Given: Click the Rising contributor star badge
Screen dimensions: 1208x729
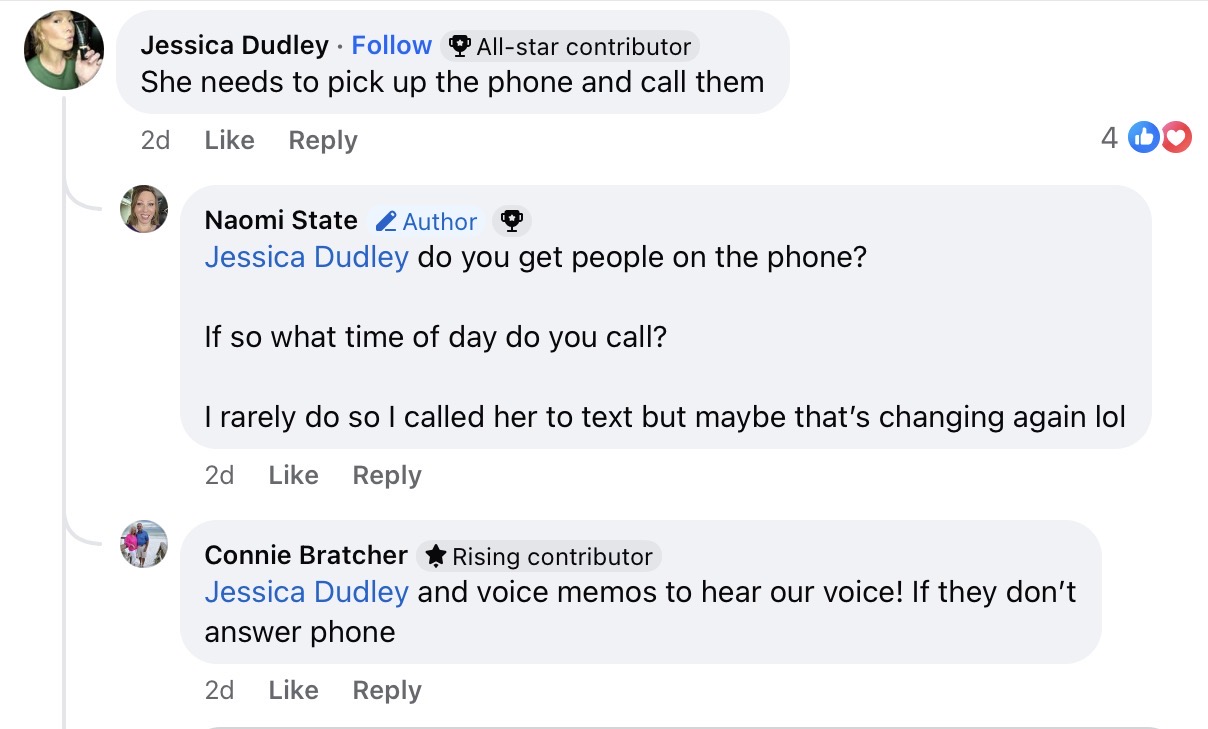Looking at the screenshot, I should 435,556.
